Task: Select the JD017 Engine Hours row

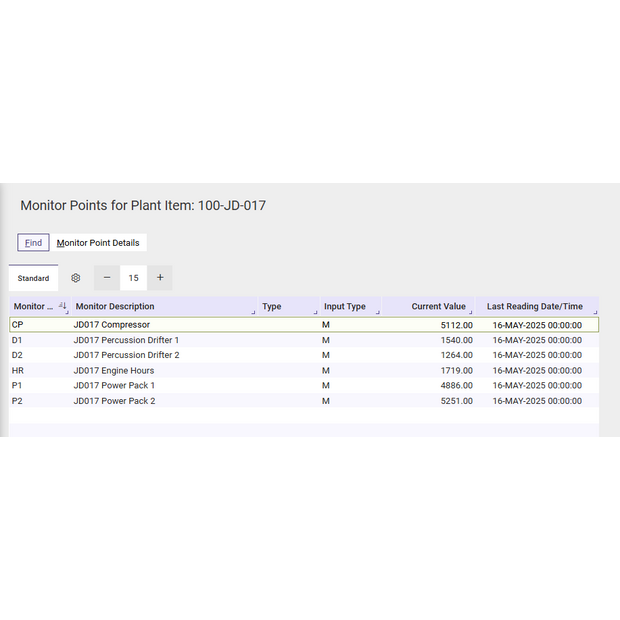Action: 113,370
